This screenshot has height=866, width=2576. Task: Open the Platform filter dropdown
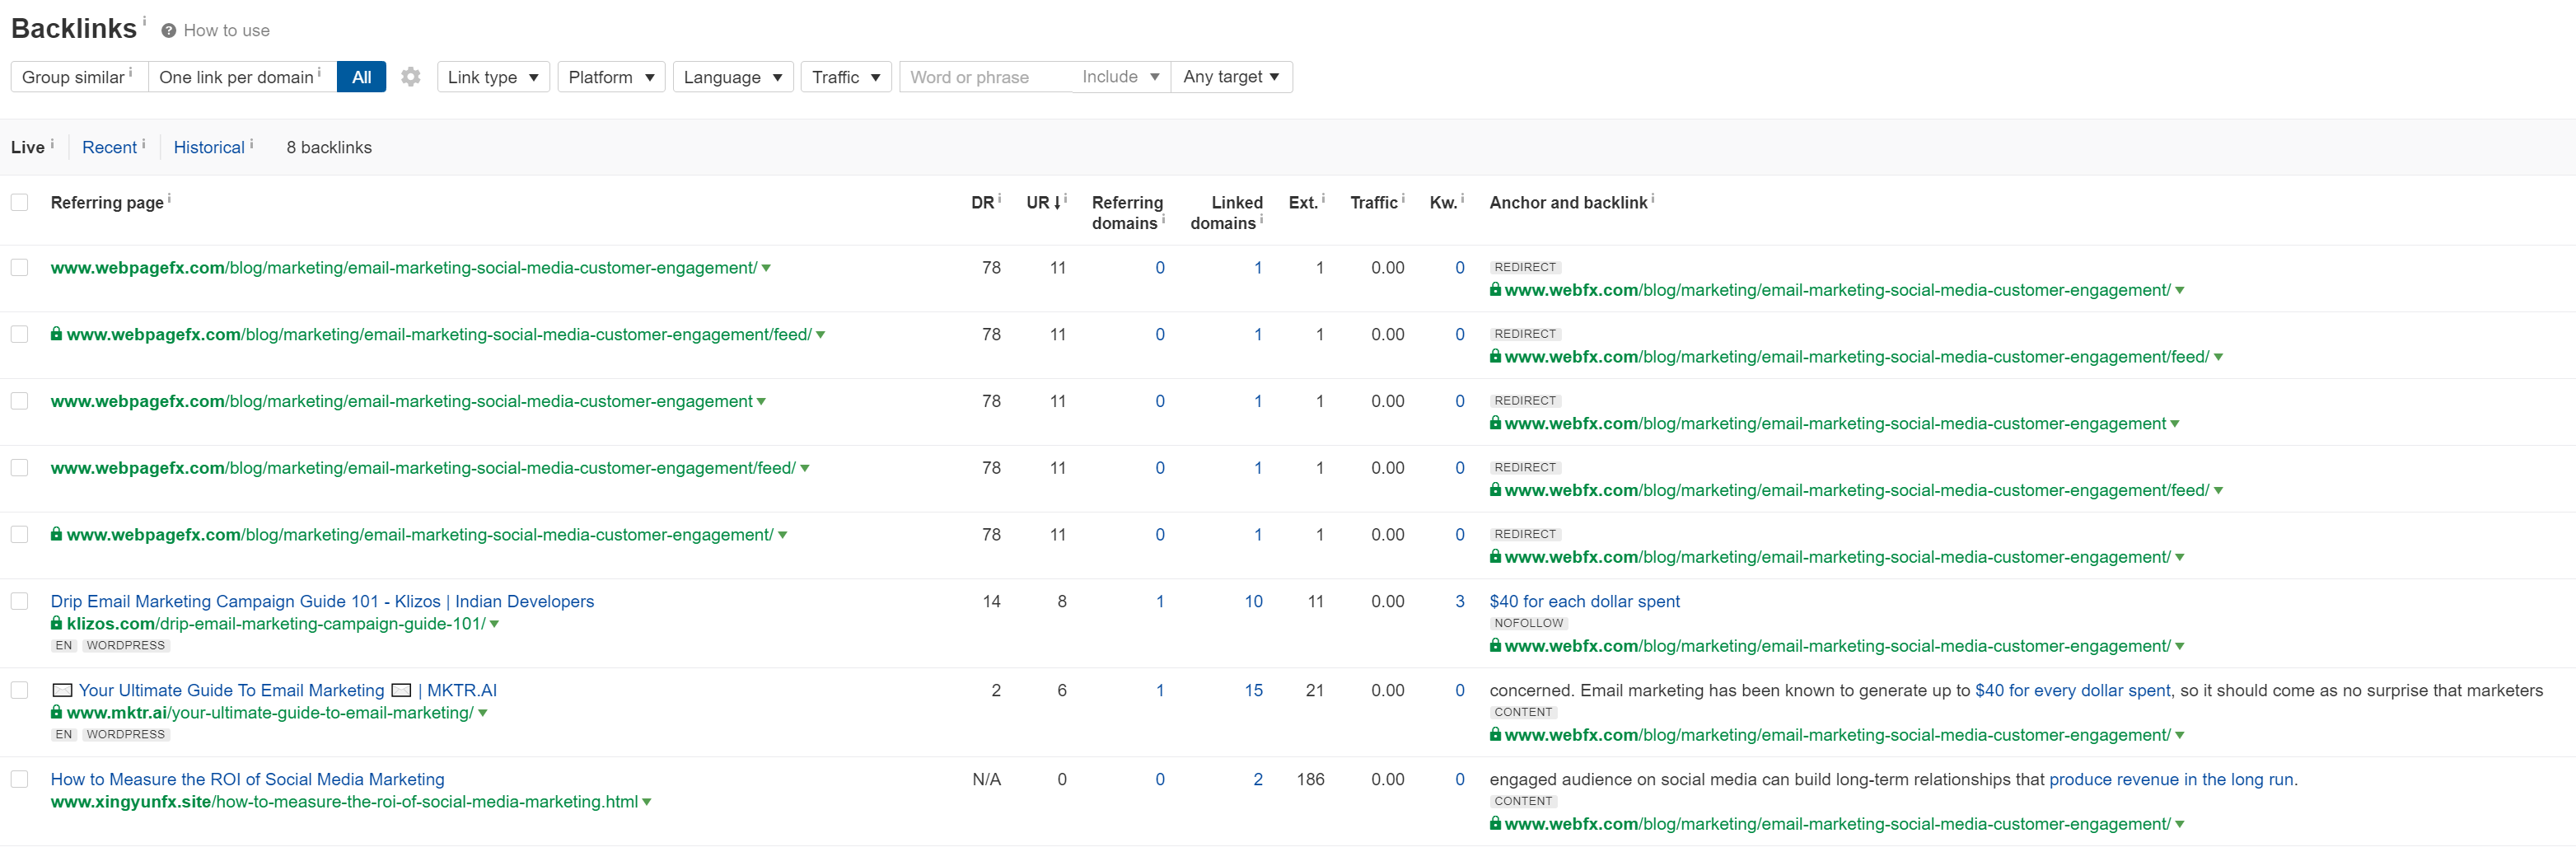[x=611, y=77]
